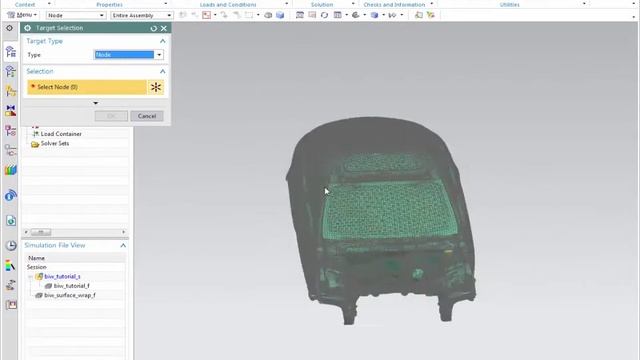Close the Target Selection dialog
This screenshot has height=360, width=640.
164,28
